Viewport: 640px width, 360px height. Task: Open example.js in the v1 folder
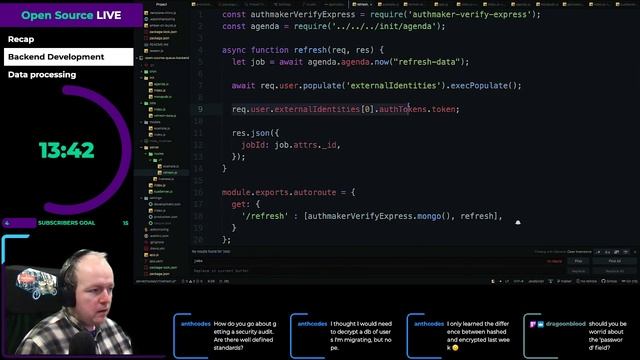[x=171, y=166]
